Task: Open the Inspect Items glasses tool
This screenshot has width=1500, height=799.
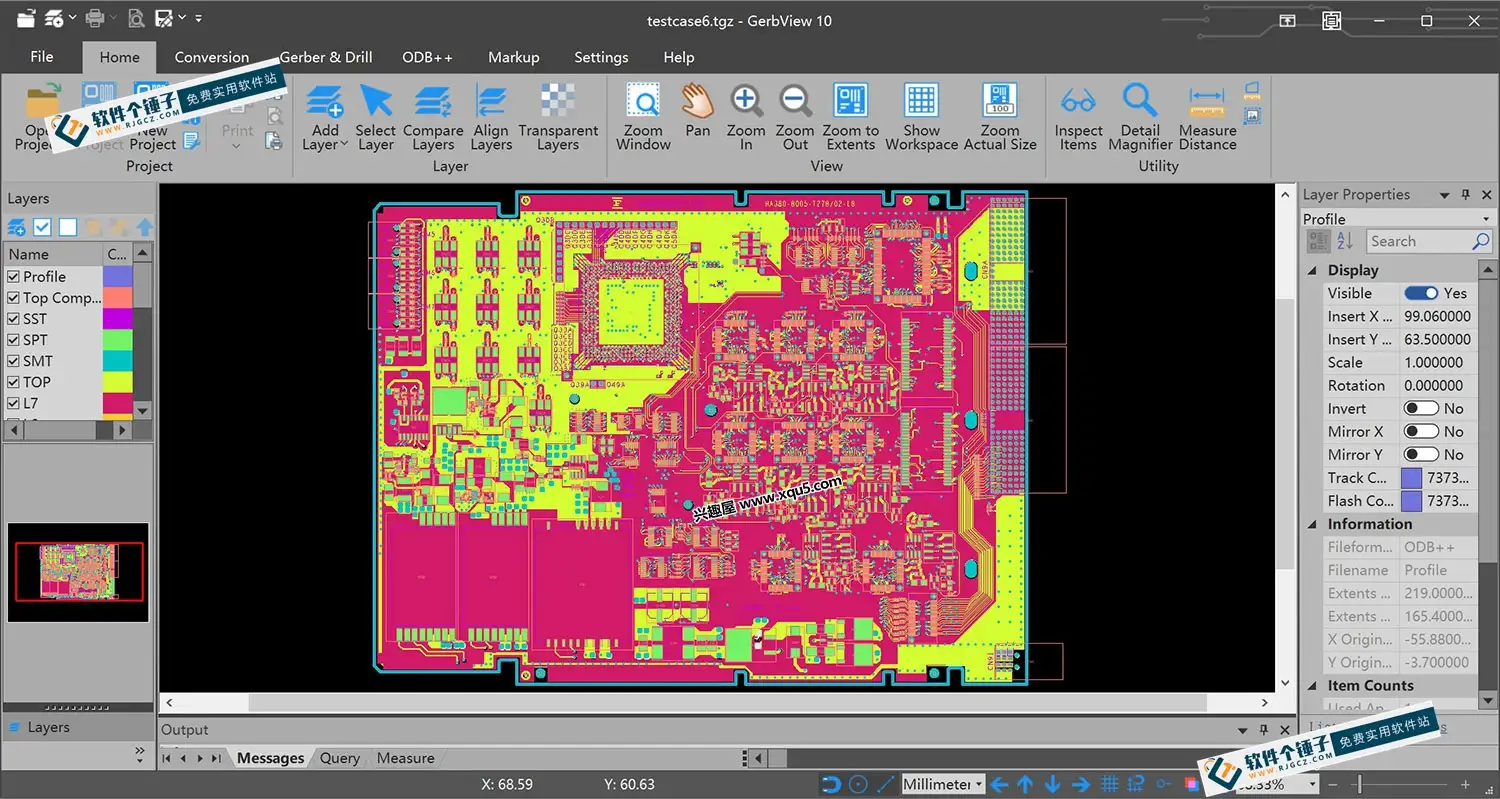Action: coord(1078,116)
